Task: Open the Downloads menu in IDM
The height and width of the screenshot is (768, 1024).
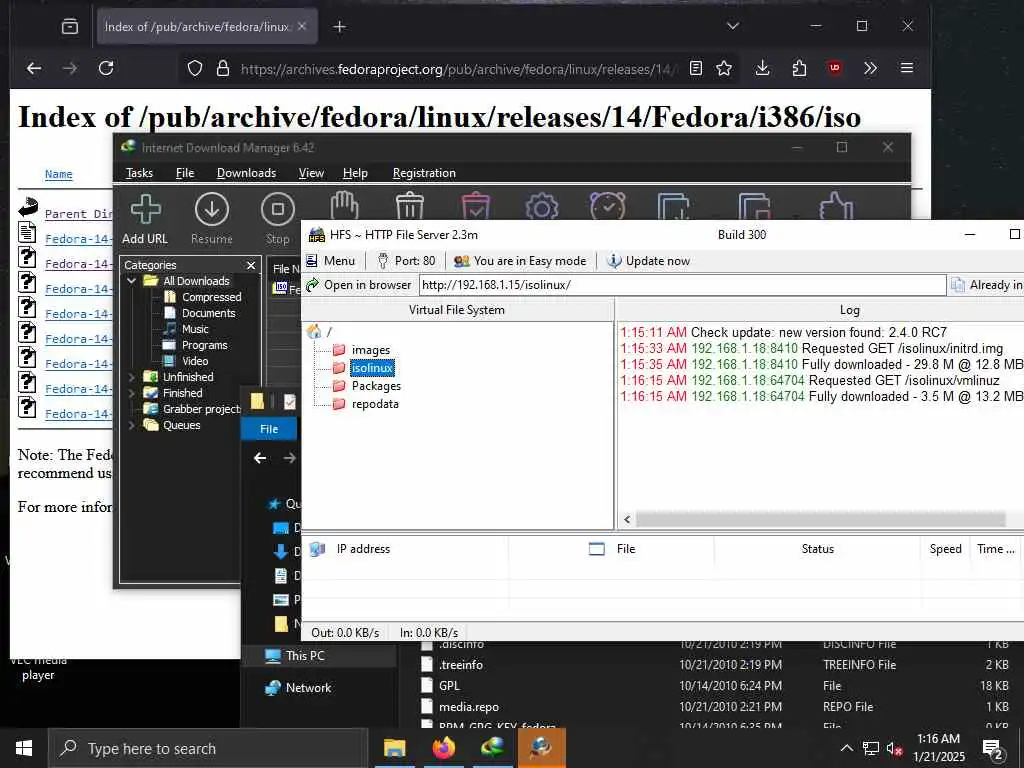Action: tap(246, 173)
